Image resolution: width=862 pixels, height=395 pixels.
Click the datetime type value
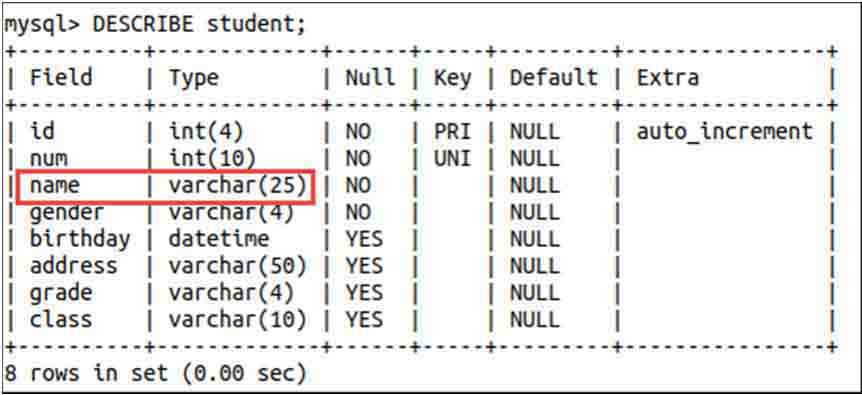[219, 240]
